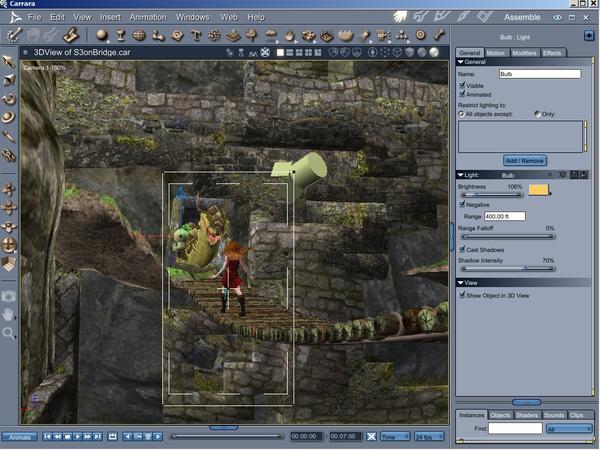The image size is (600, 450).
Task: Select the Zoom magnifier tool
Action: 8,333
